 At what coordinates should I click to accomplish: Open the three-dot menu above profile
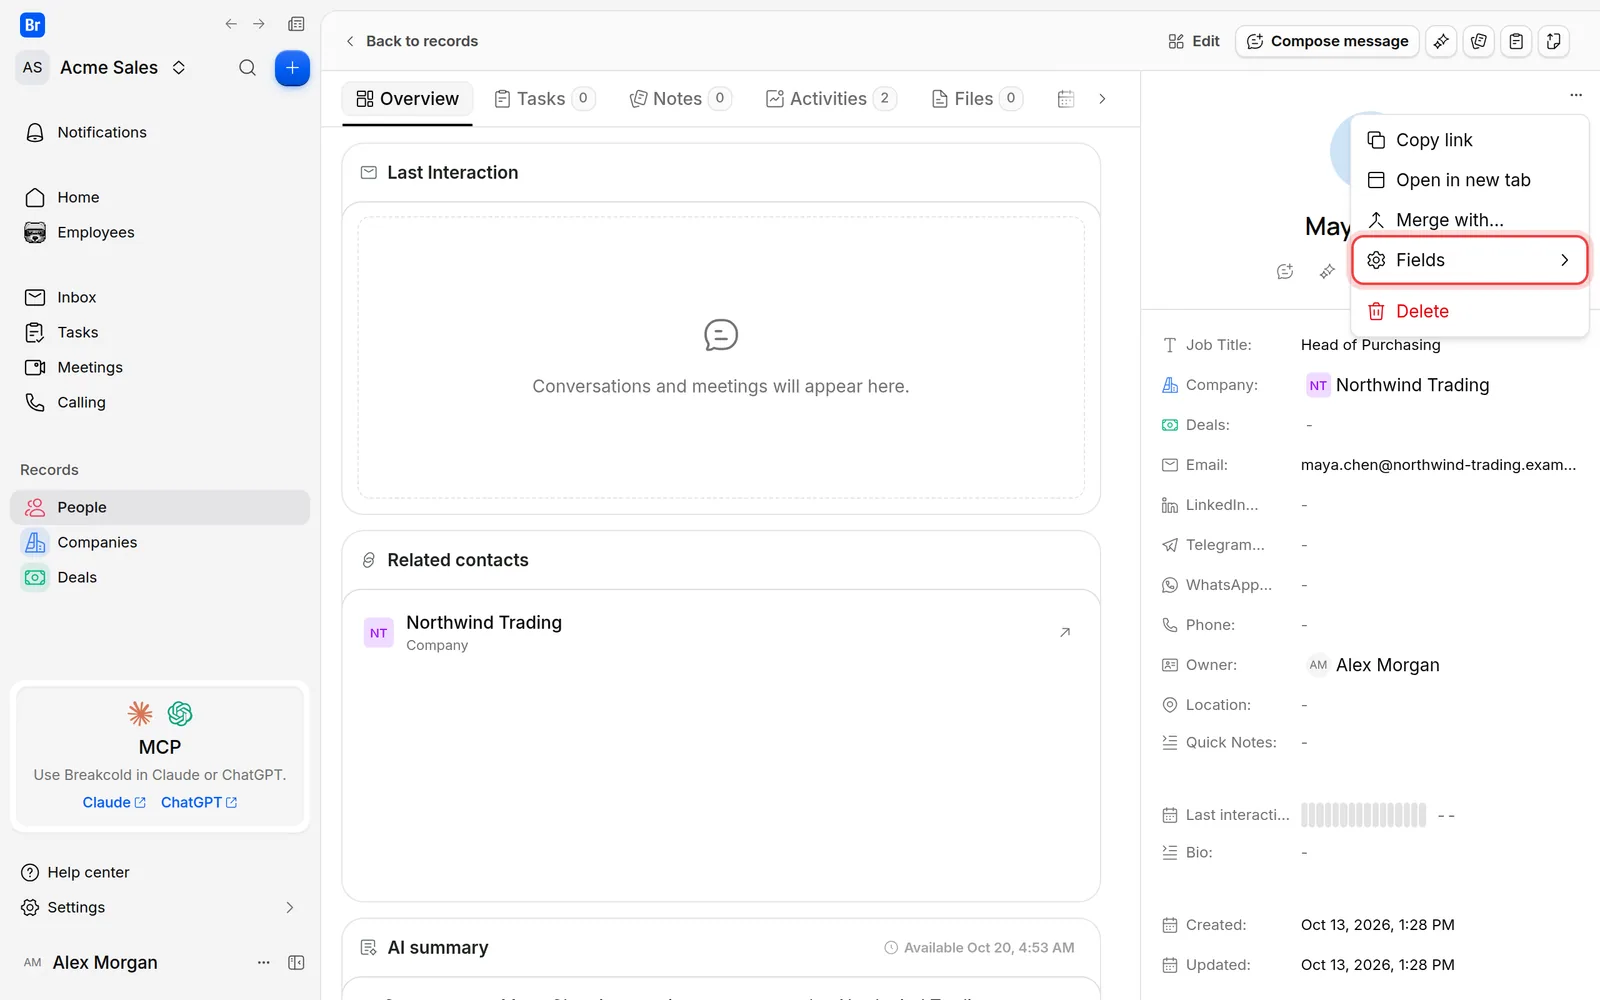pyautogui.click(x=1576, y=95)
